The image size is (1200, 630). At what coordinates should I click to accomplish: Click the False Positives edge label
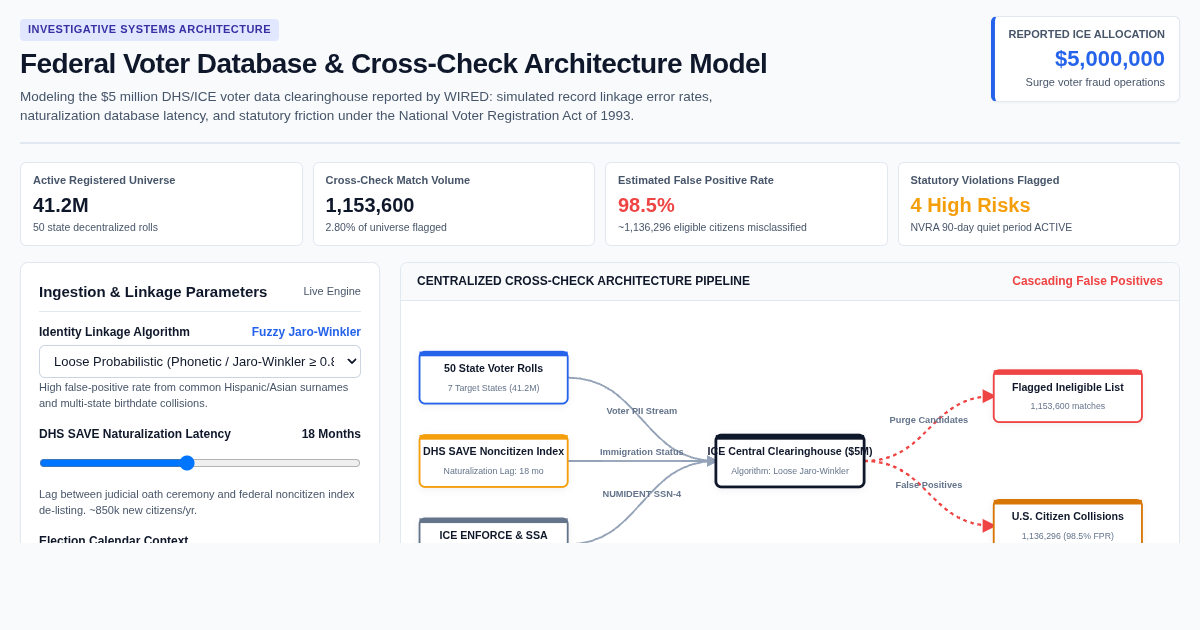[x=929, y=485]
